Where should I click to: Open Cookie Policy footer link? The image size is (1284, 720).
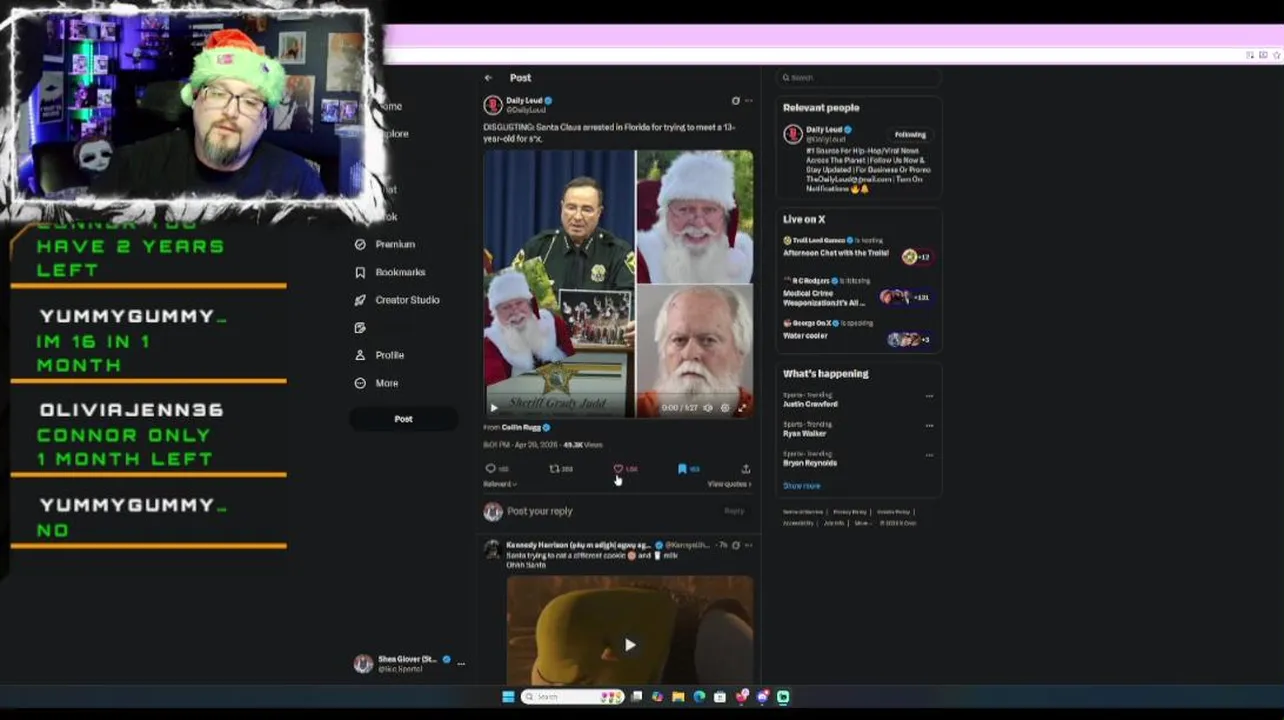pos(893,512)
